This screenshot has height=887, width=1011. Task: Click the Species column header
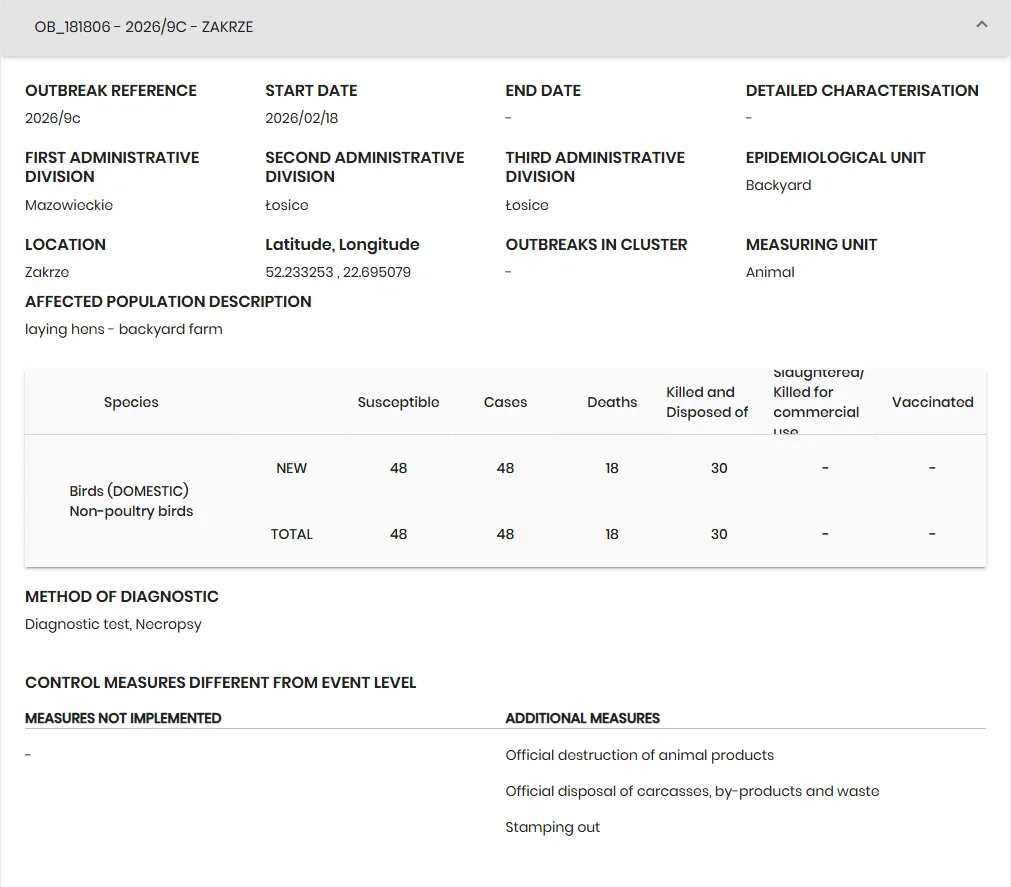coord(131,402)
